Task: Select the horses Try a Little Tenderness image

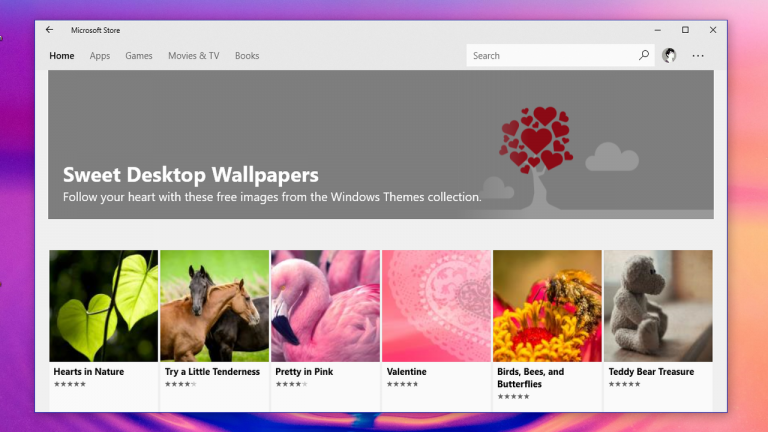Action: tap(215, 306)
